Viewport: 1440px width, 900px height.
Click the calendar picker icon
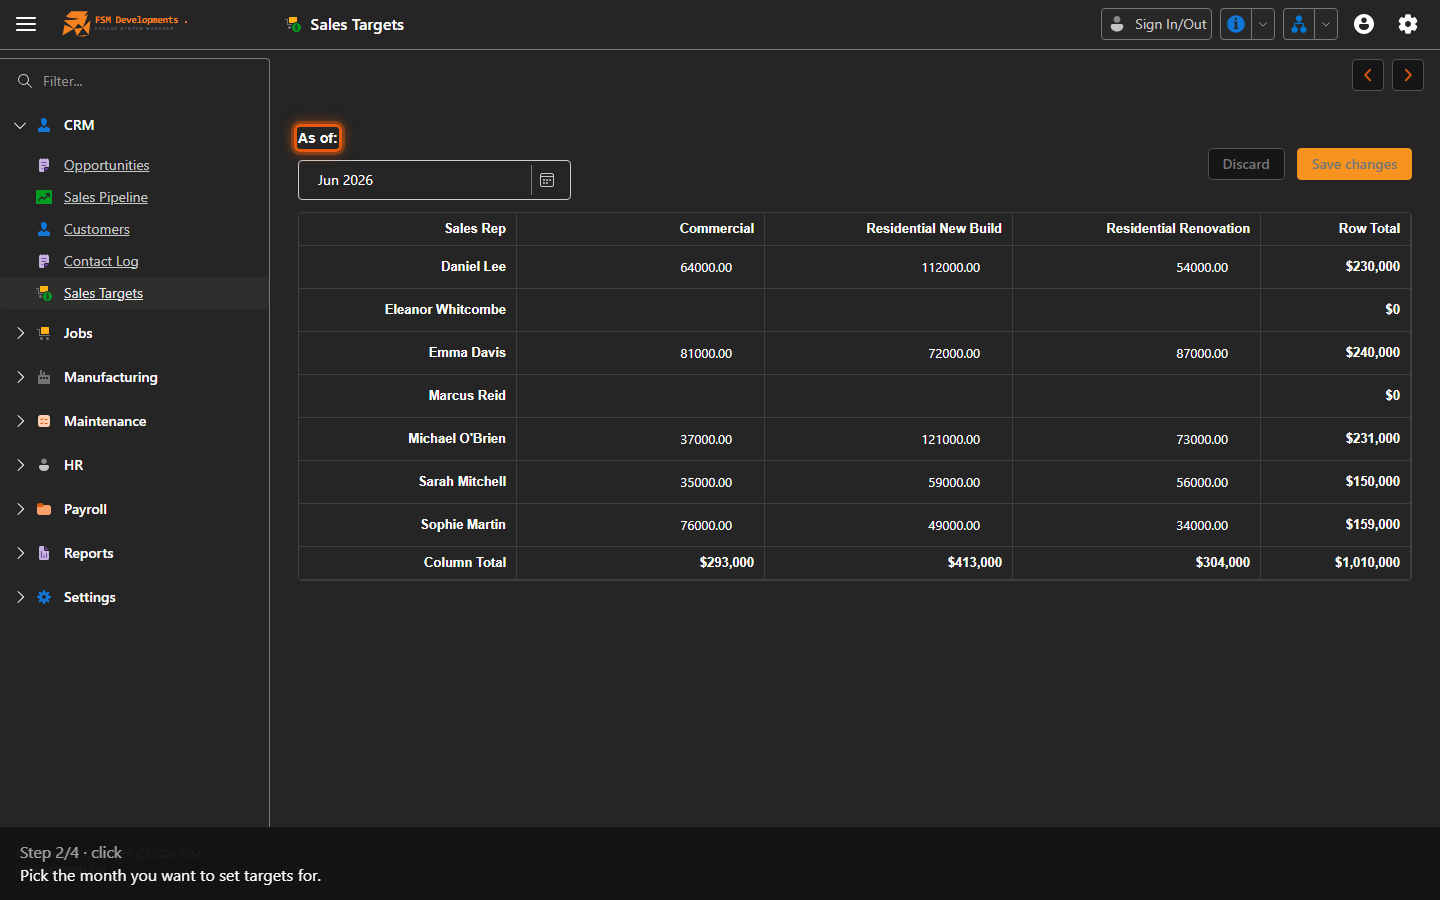point(547,180)
